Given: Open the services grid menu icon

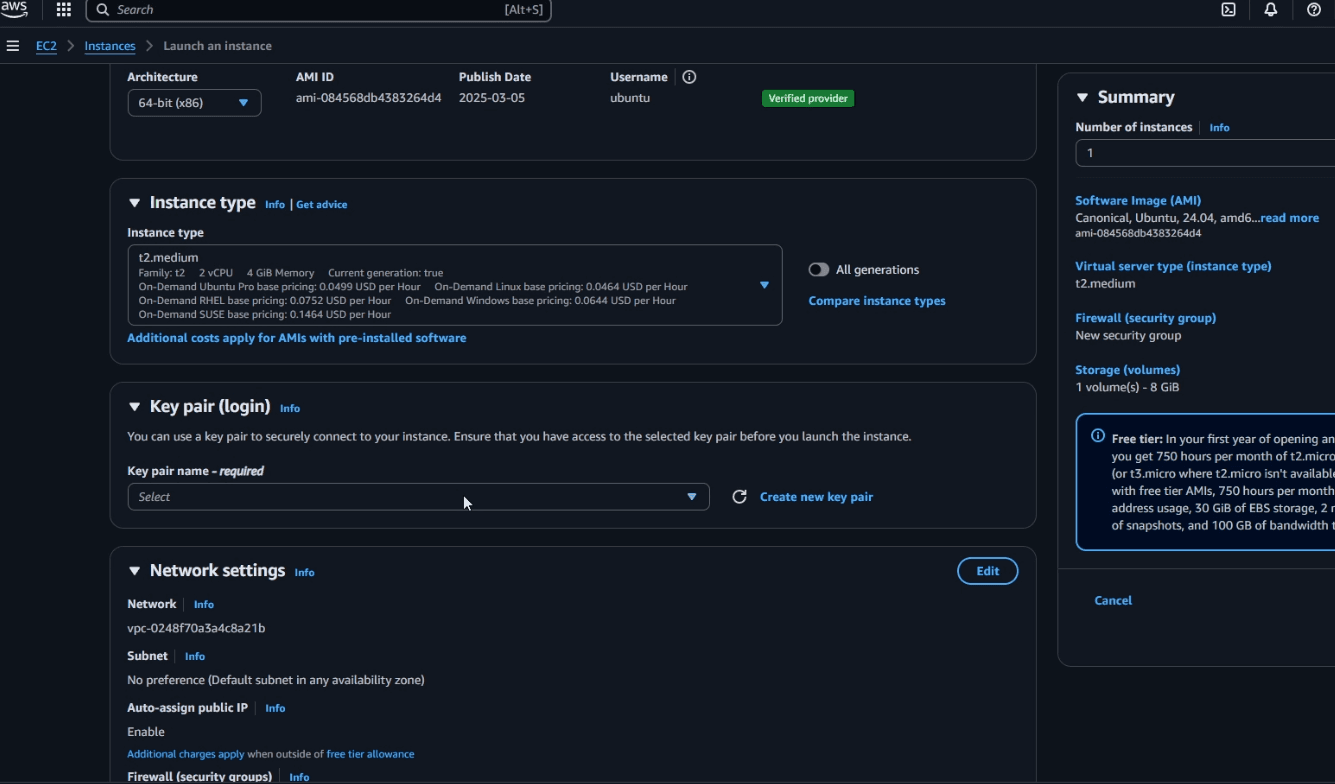Looking at the screenshot, I should [64, 10].
